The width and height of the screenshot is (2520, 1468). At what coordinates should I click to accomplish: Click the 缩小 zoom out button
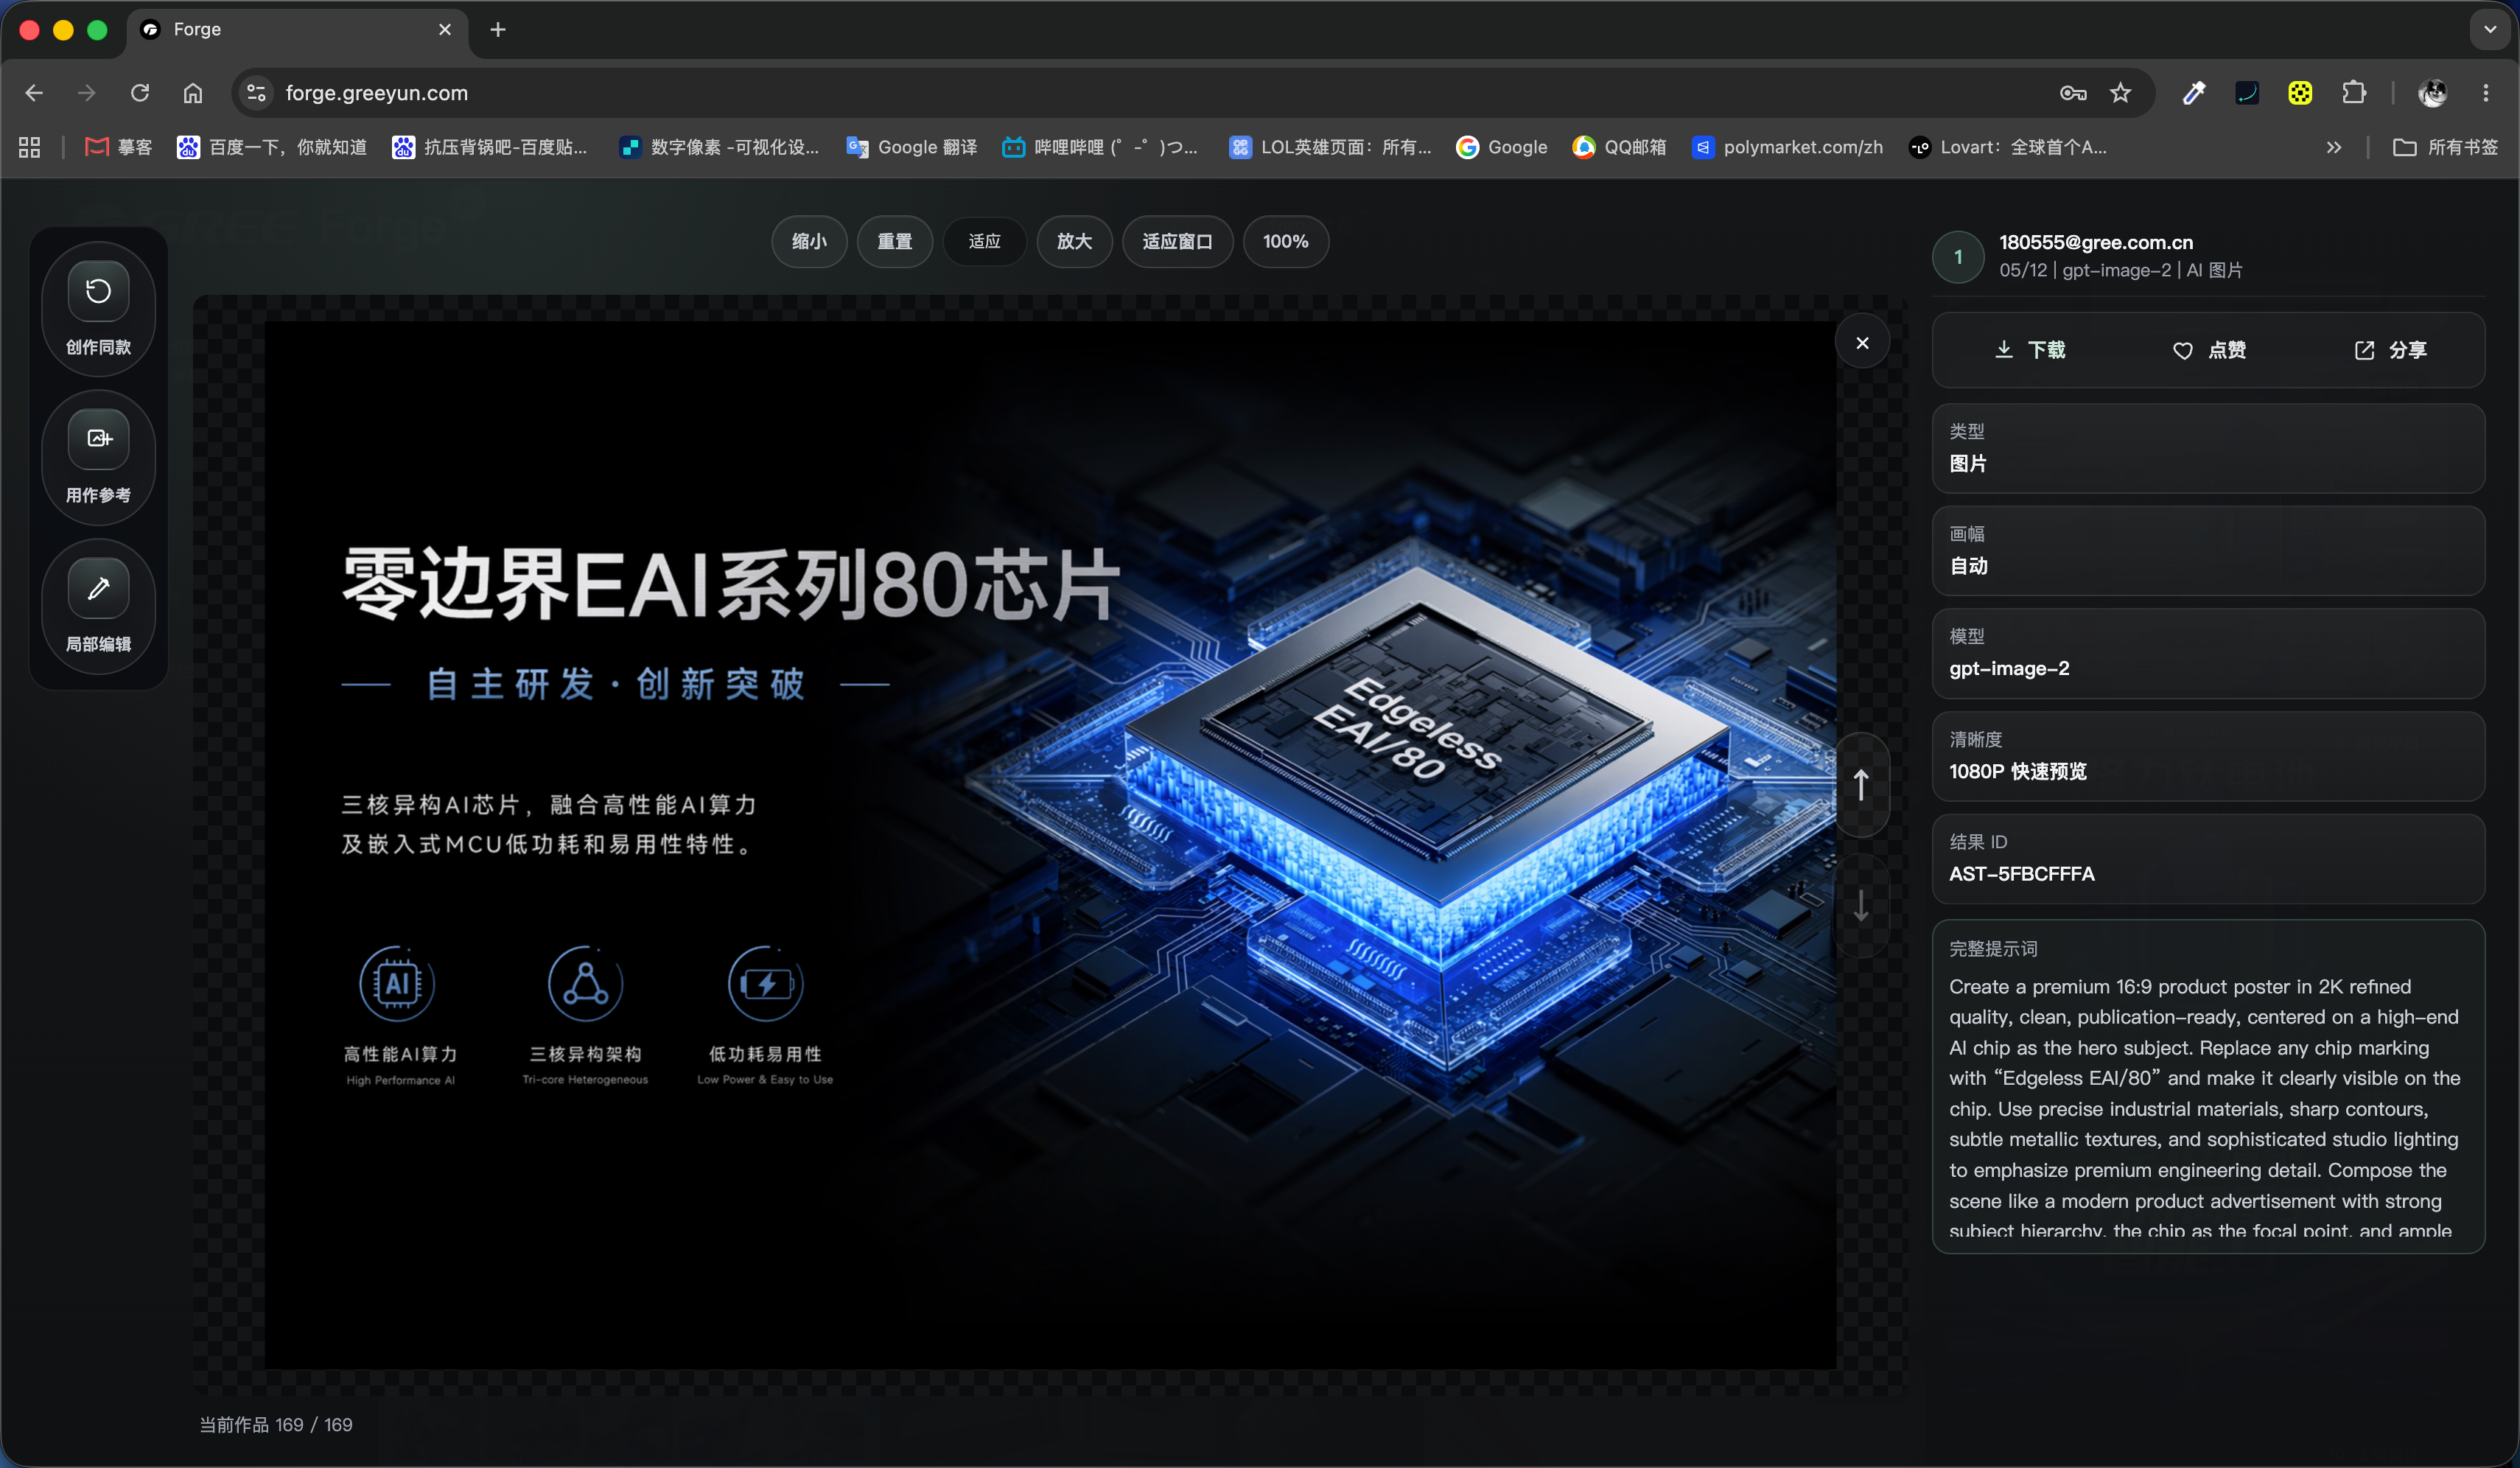809,241
